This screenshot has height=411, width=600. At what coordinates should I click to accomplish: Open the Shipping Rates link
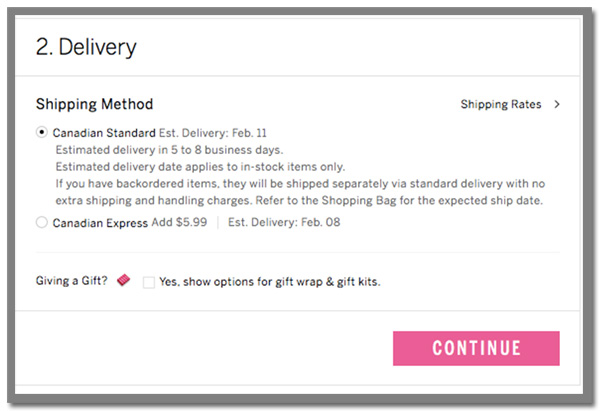click(x=501, y=104)
